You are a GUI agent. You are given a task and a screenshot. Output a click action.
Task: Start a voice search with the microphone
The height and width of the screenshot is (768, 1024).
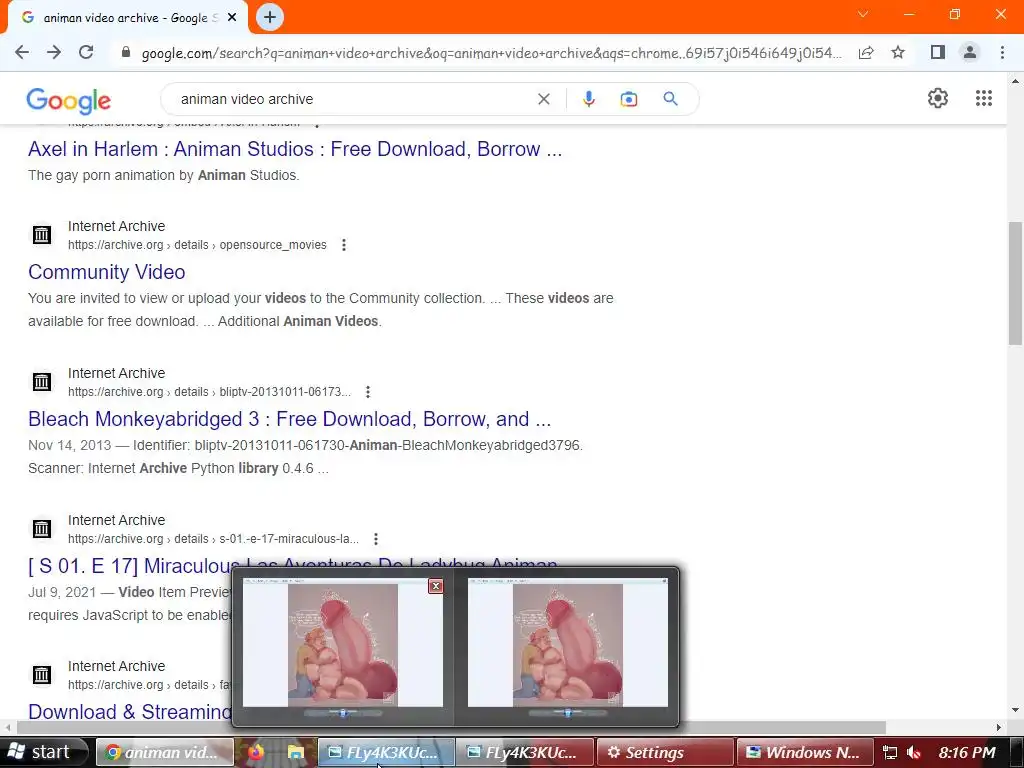[x=588, y=99]
